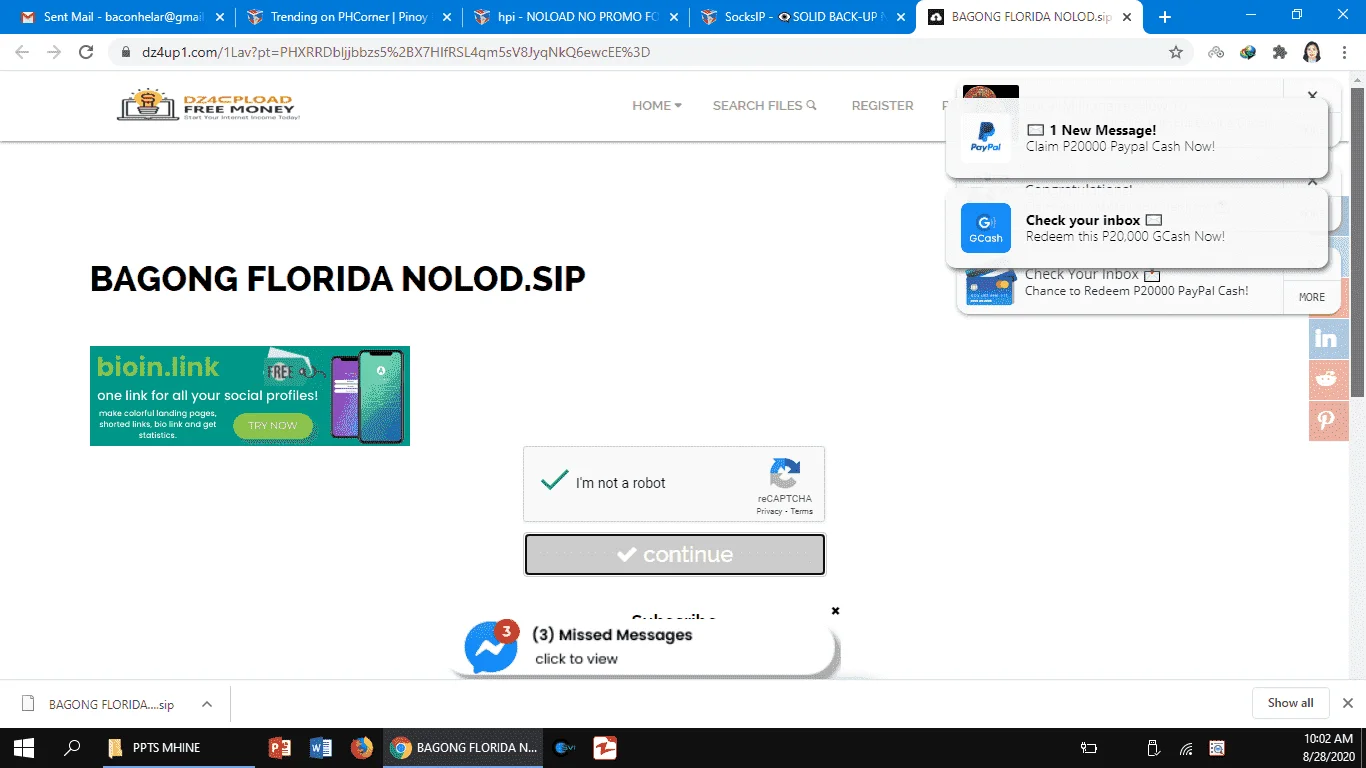This screenshot has width=1366, height=768.
Task: Click the PayPal logo in the notification
Action: 985,138
